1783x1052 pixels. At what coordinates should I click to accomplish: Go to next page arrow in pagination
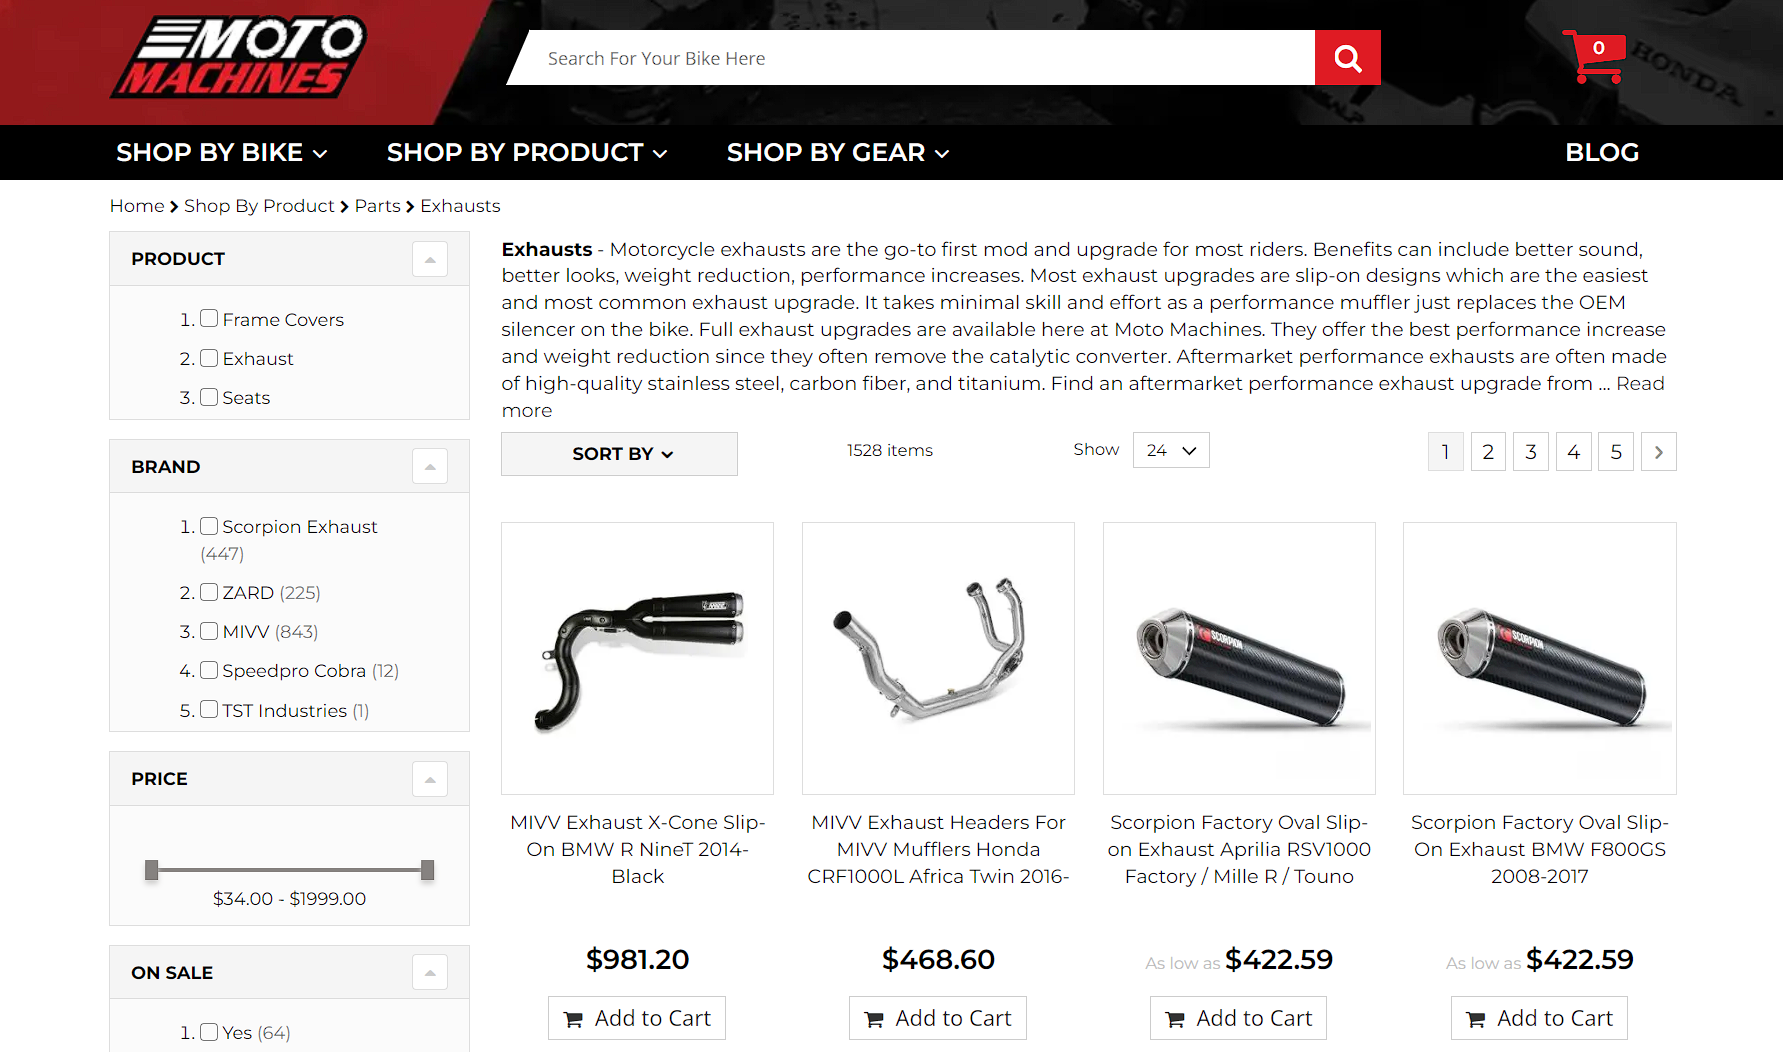click(x=1658, y=452)
